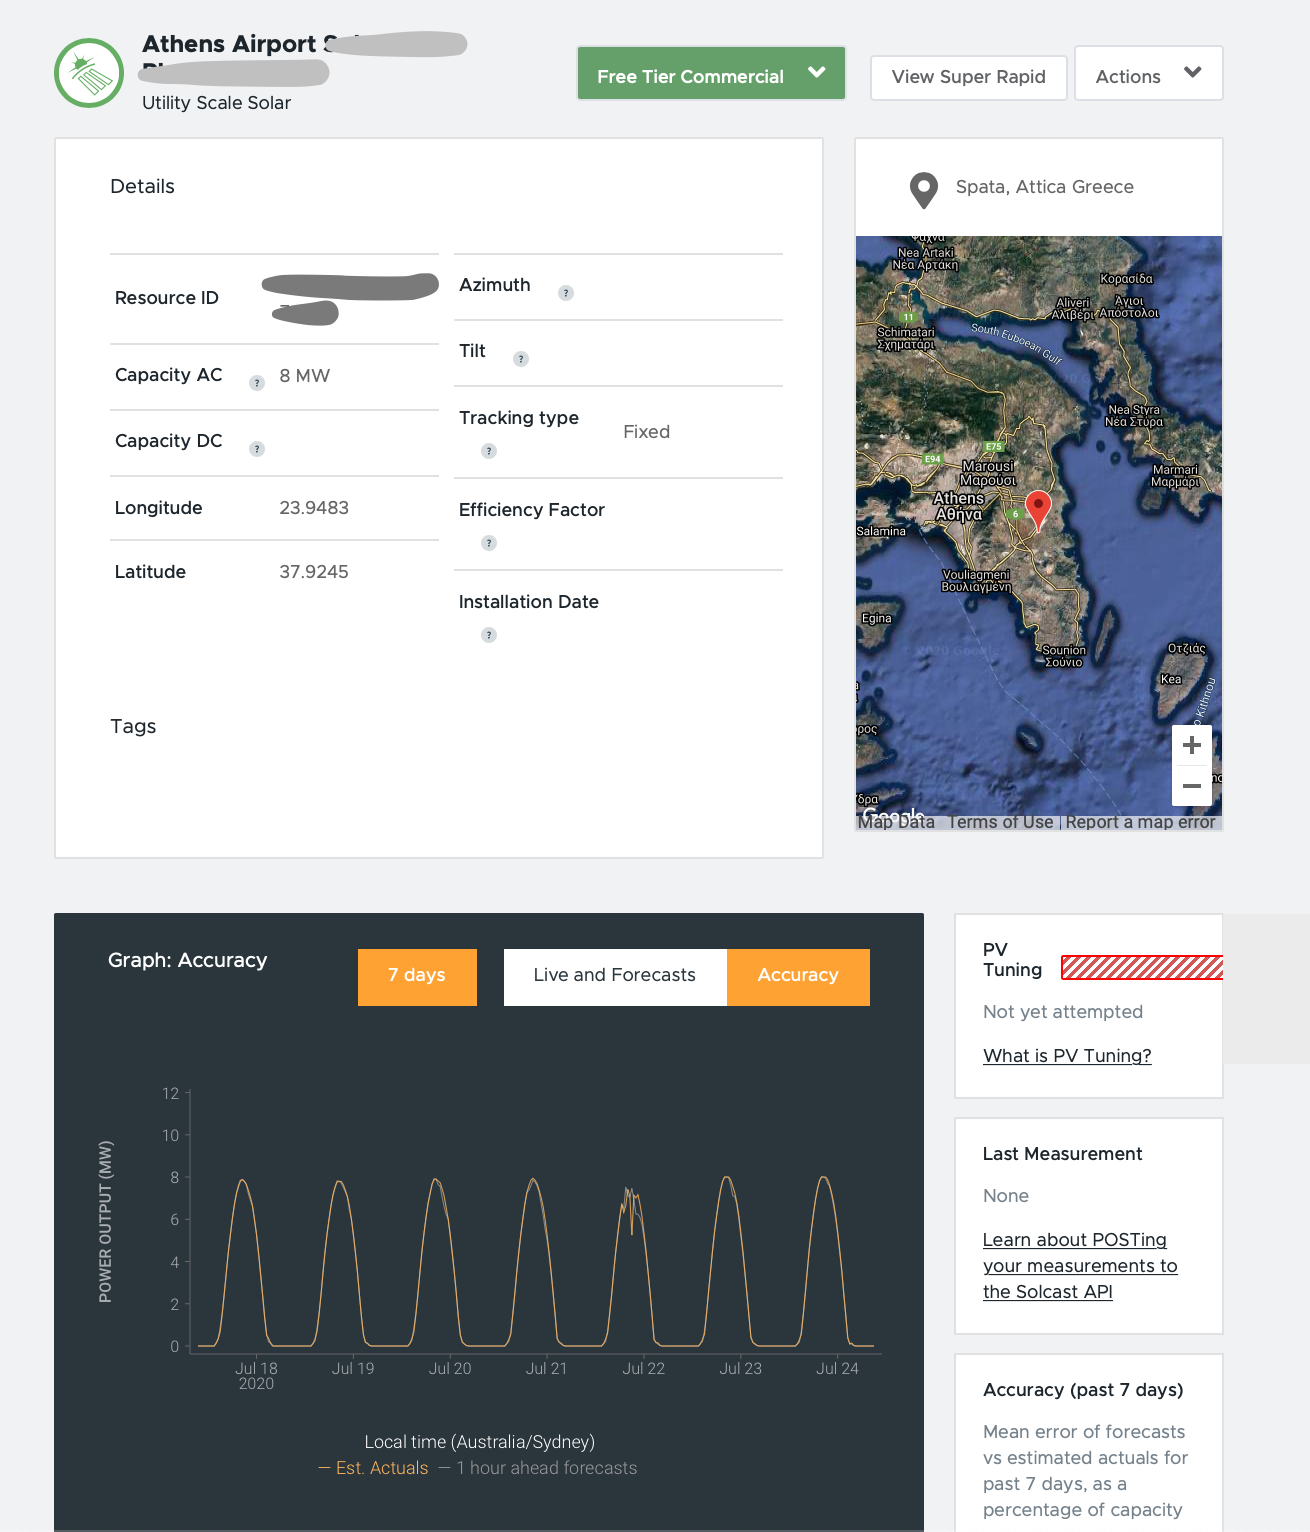Viewport: 1310px width, 1532px height.
Task: Click the Capacity AC help icon
Action: click(257, 383)
